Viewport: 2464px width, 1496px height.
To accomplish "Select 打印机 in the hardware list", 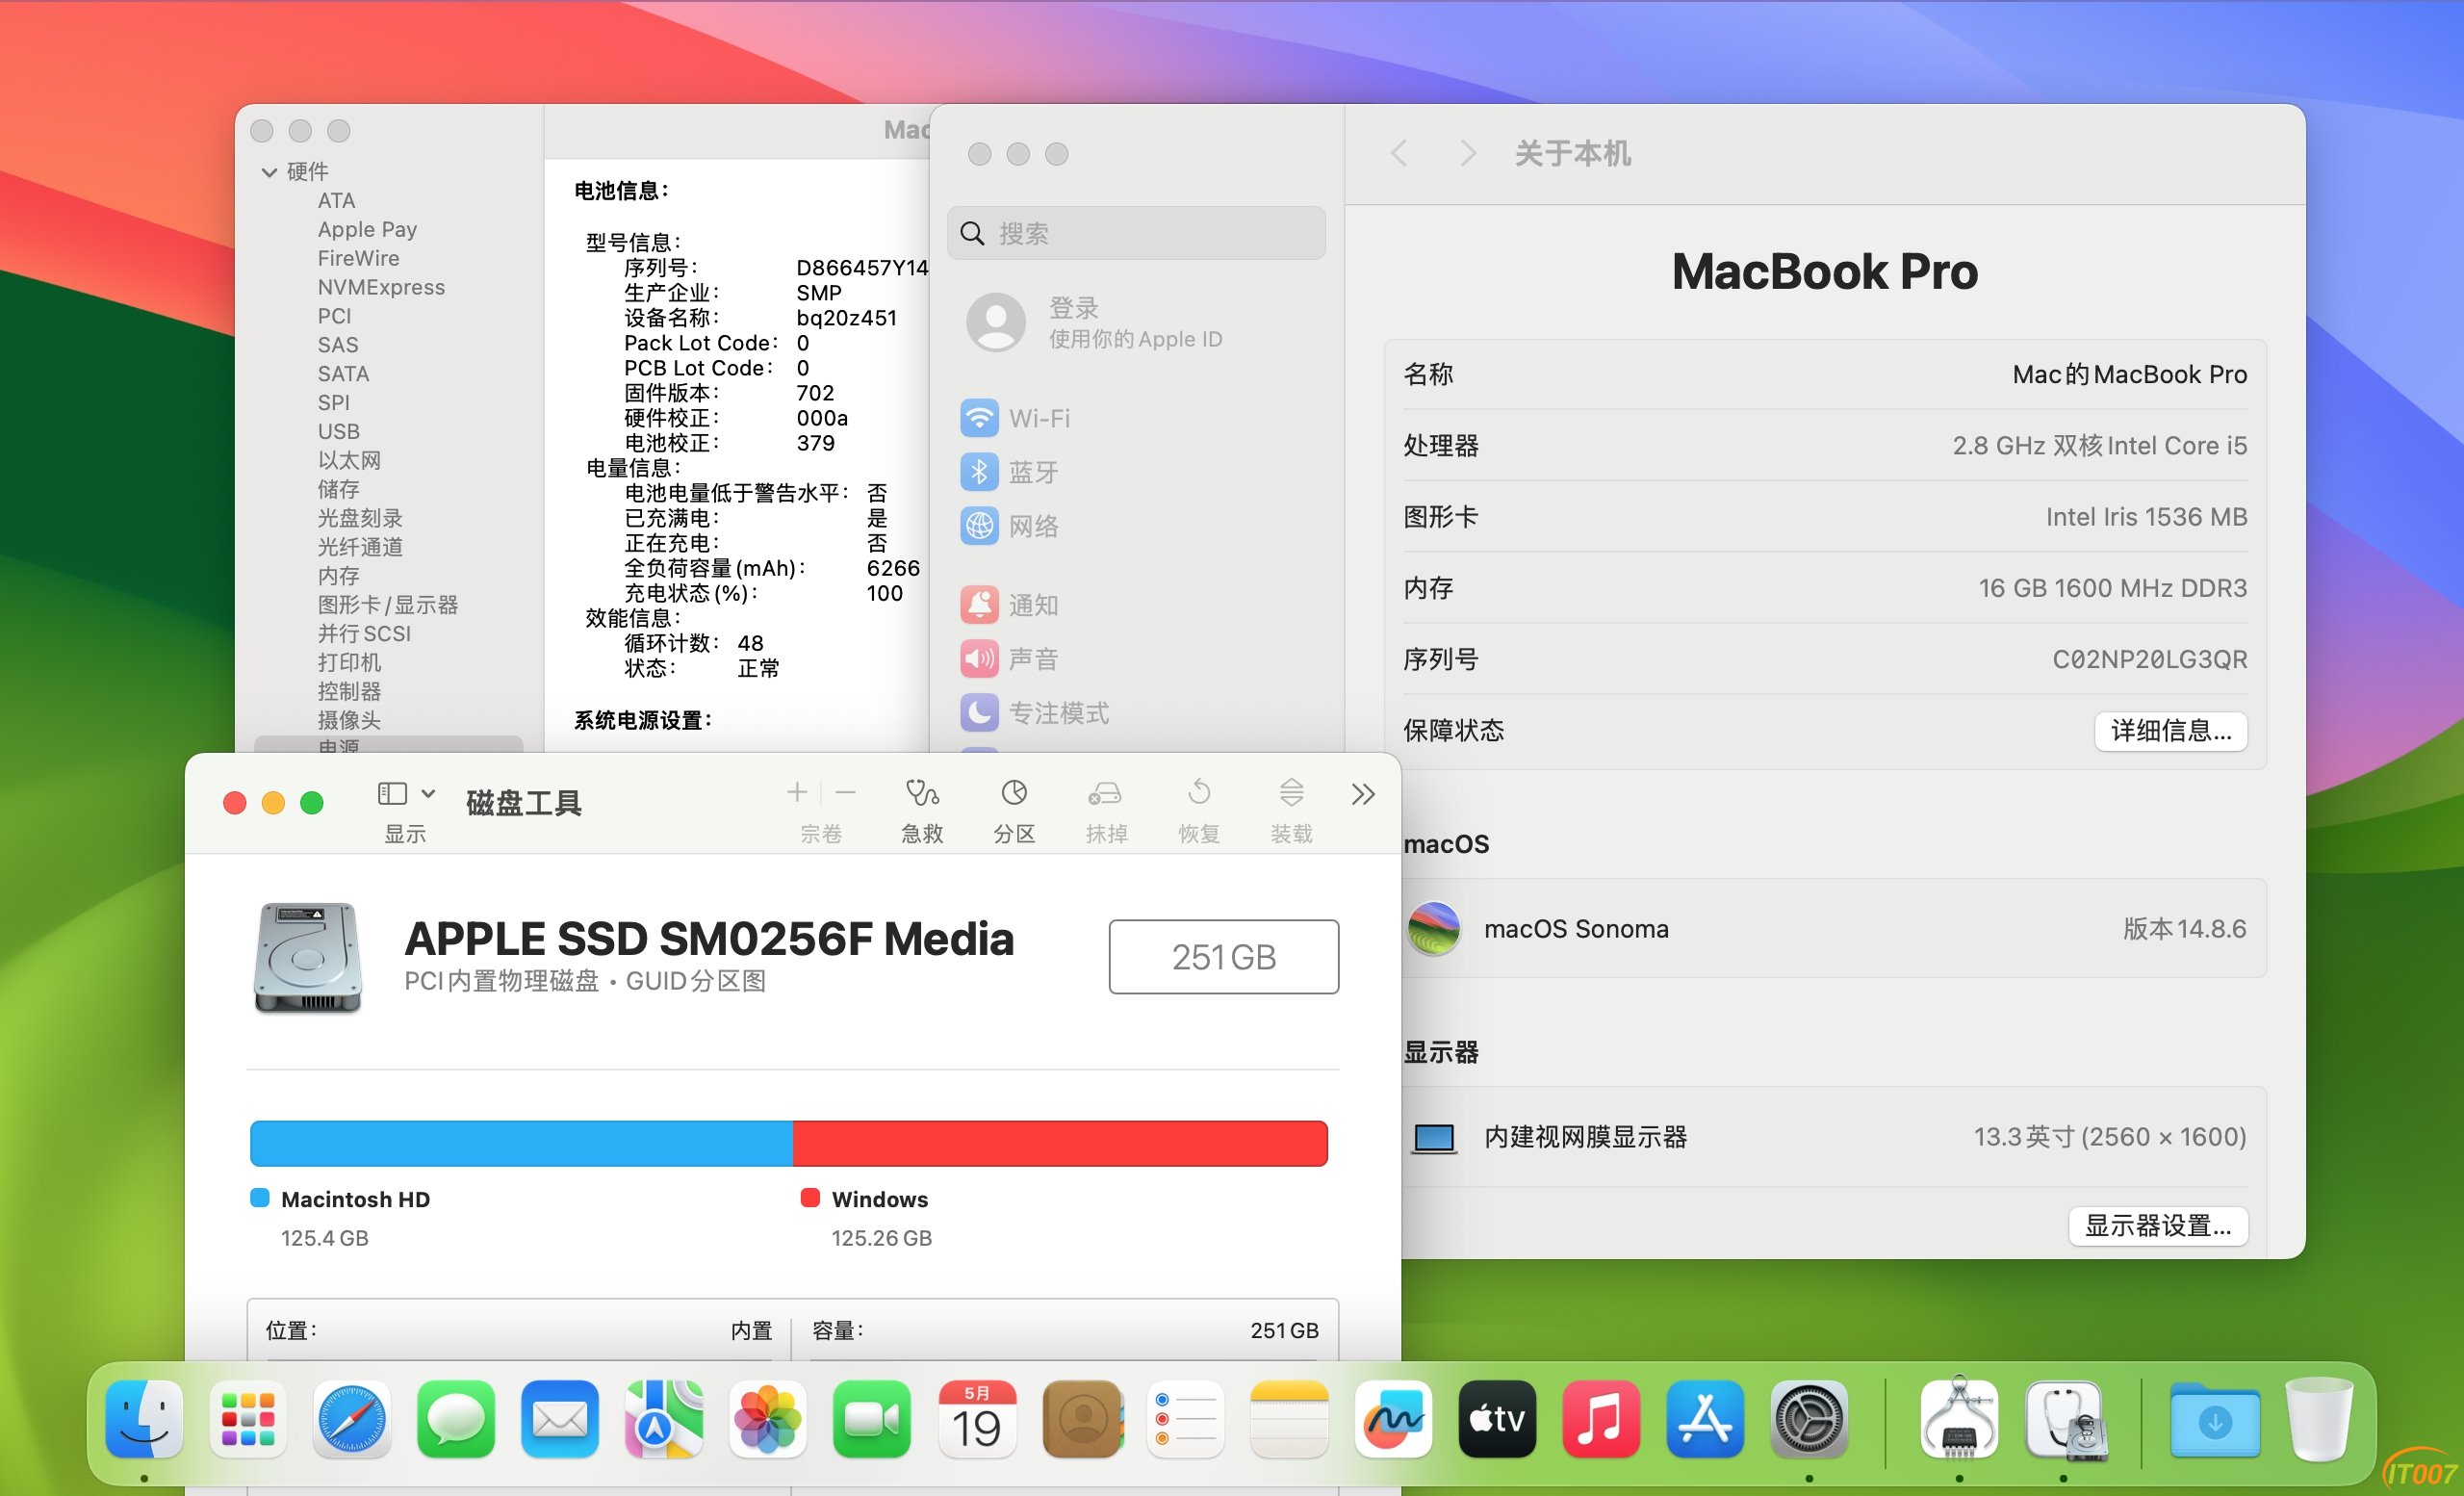I will click(x=349, y=663).
